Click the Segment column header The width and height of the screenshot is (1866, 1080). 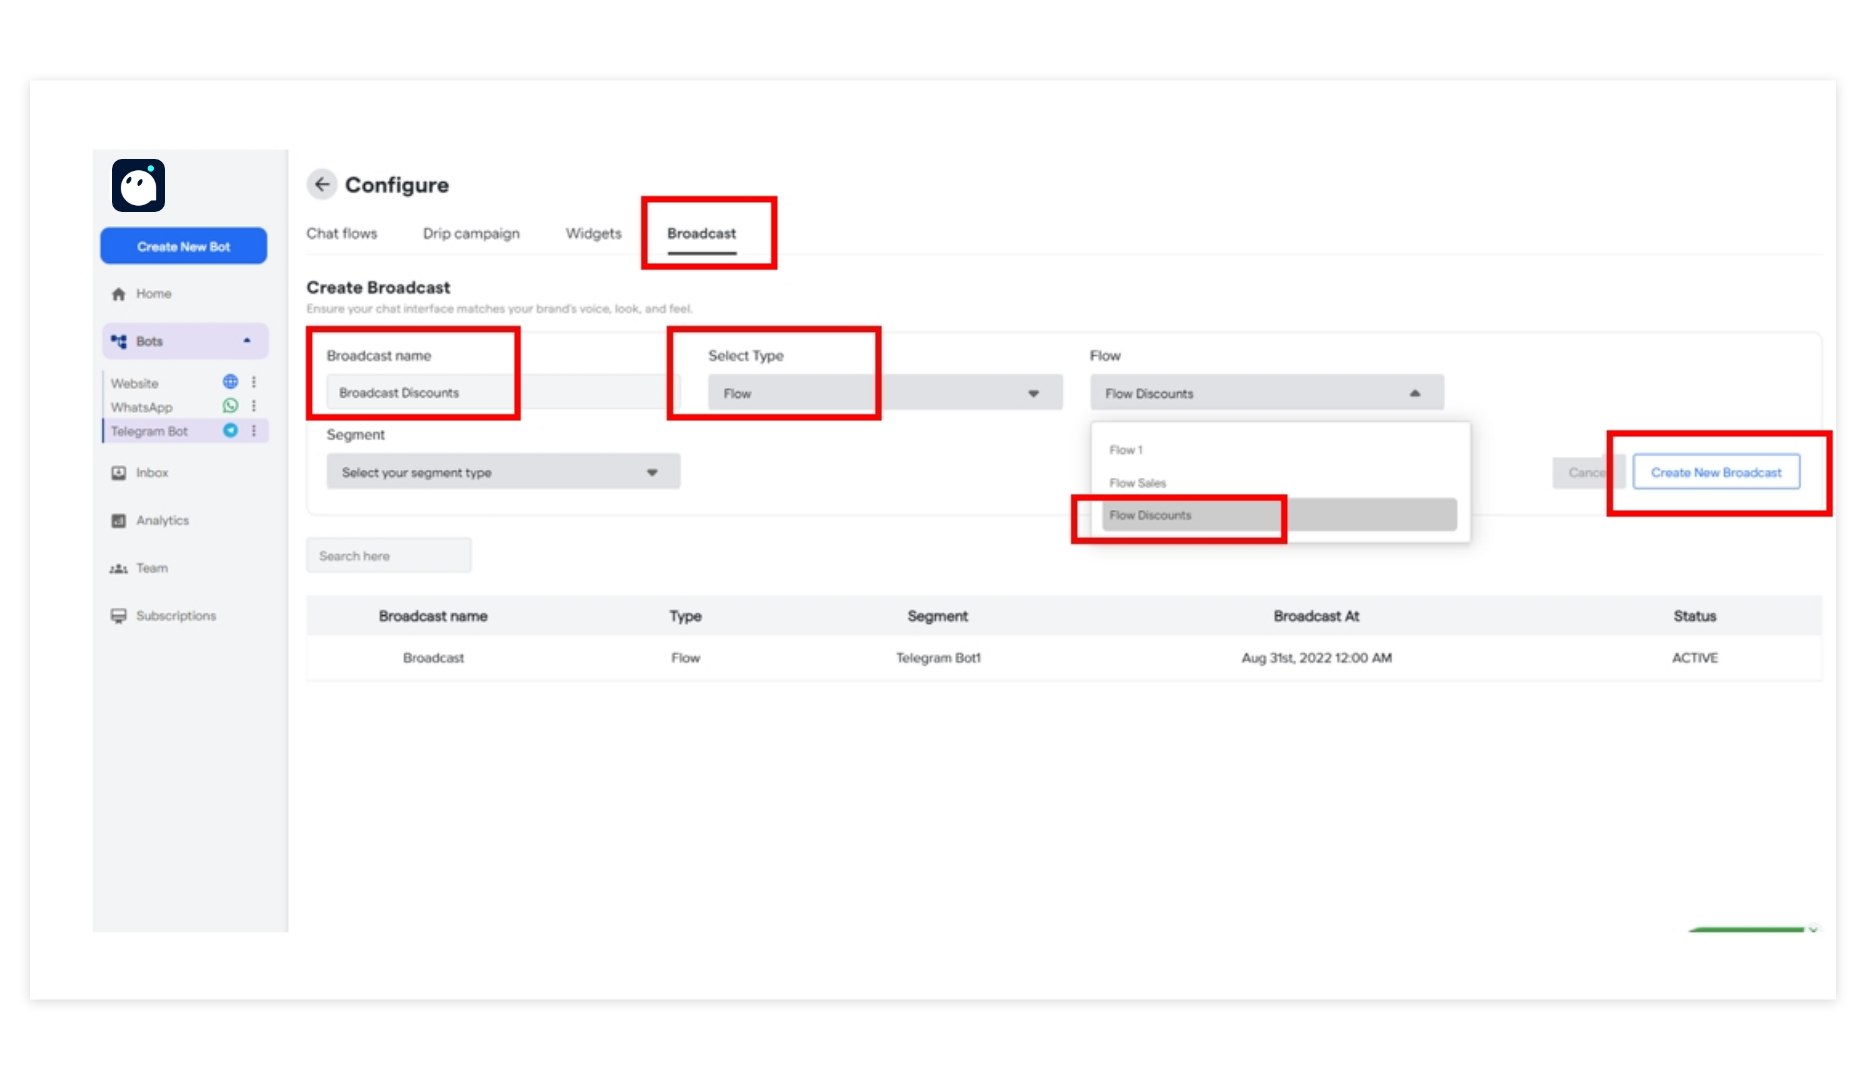click(x=938, y=616)
